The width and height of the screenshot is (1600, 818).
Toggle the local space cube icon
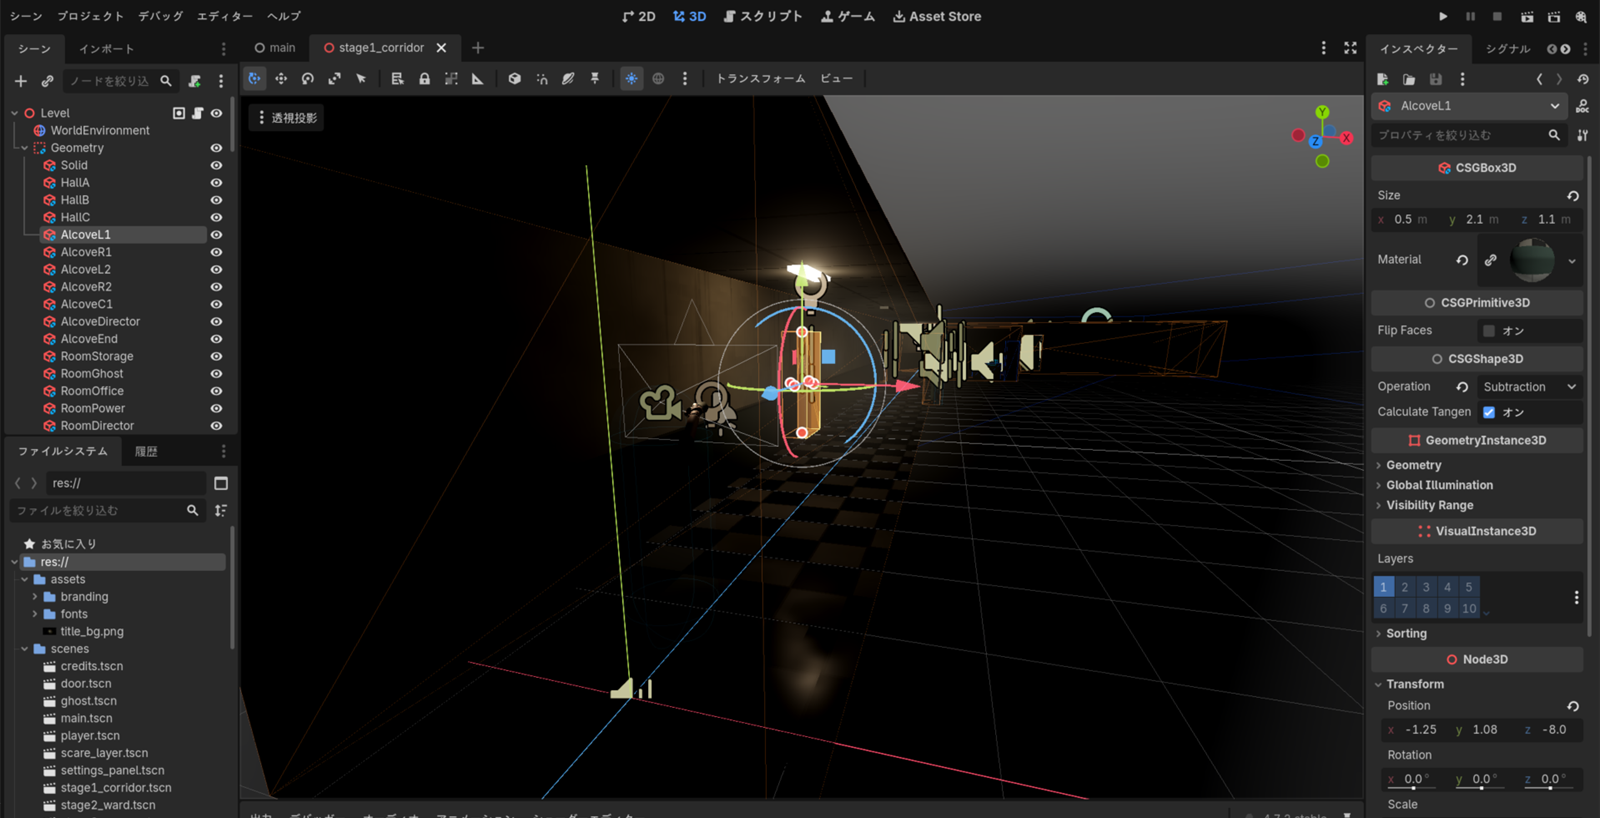[514, 78]
